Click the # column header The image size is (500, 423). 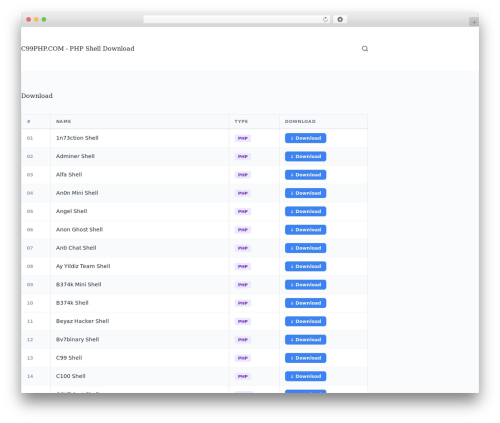29,121
